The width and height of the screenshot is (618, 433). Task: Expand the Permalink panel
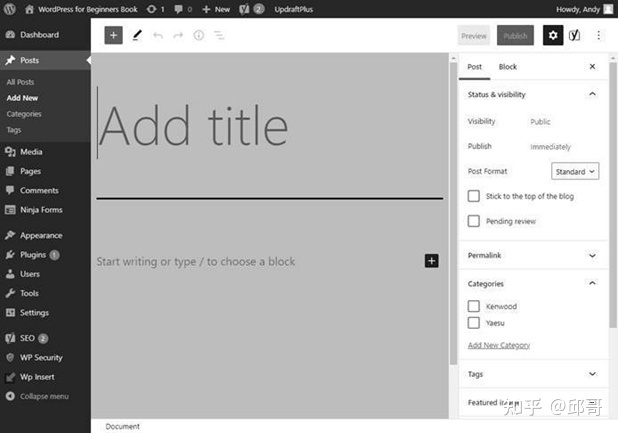click(x=533, y=255)
